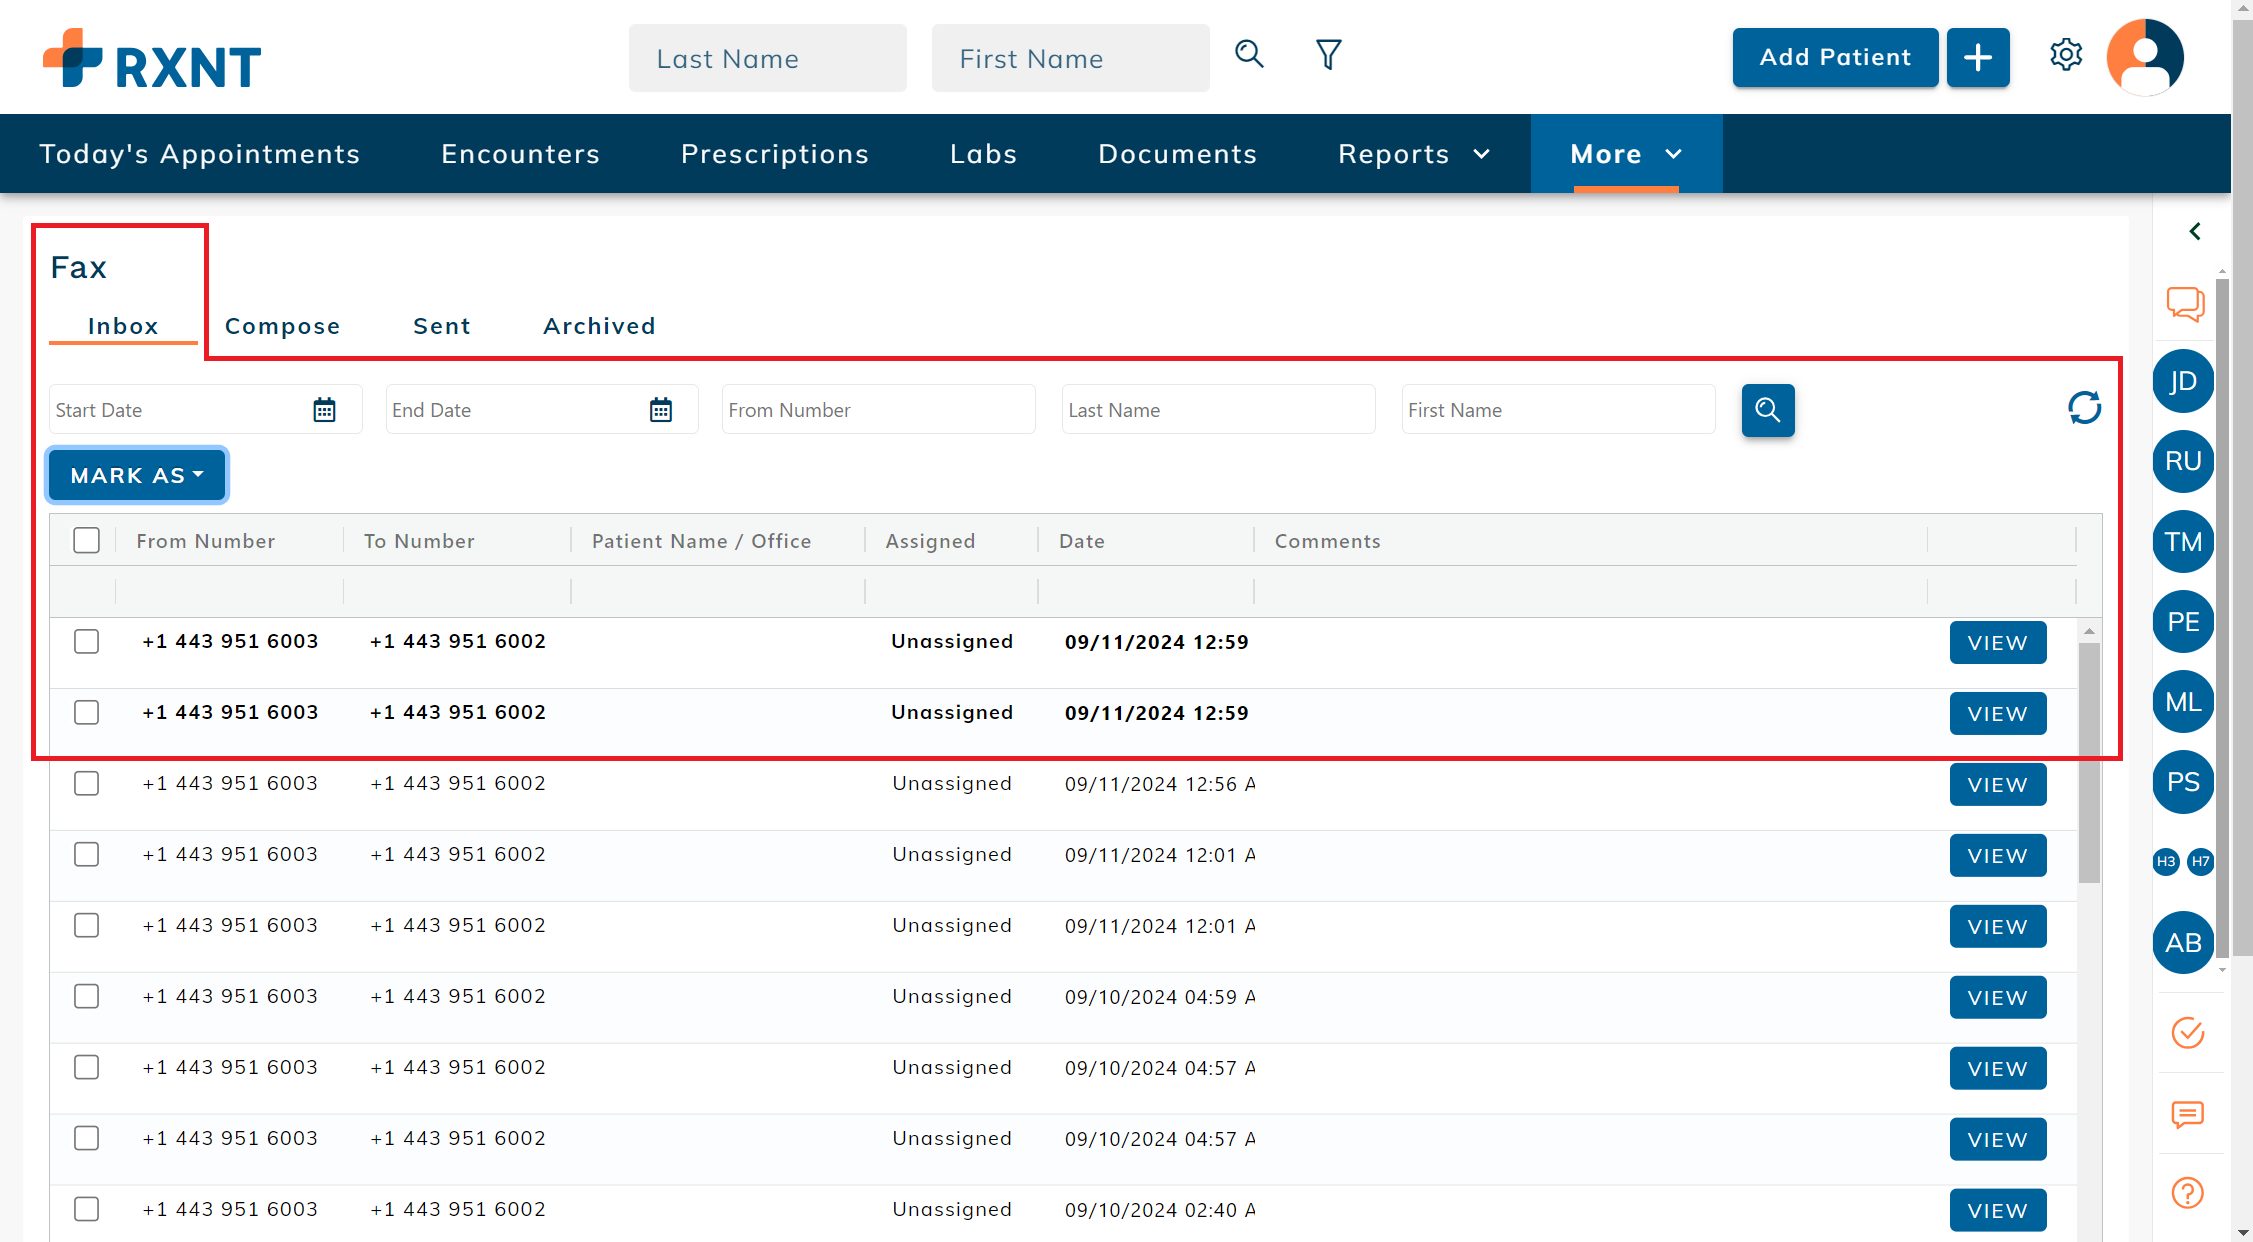This screenshot has width=2253, height=1242.
Task: Click the filter funnel icon in the header
Action: coord(1328,55)
